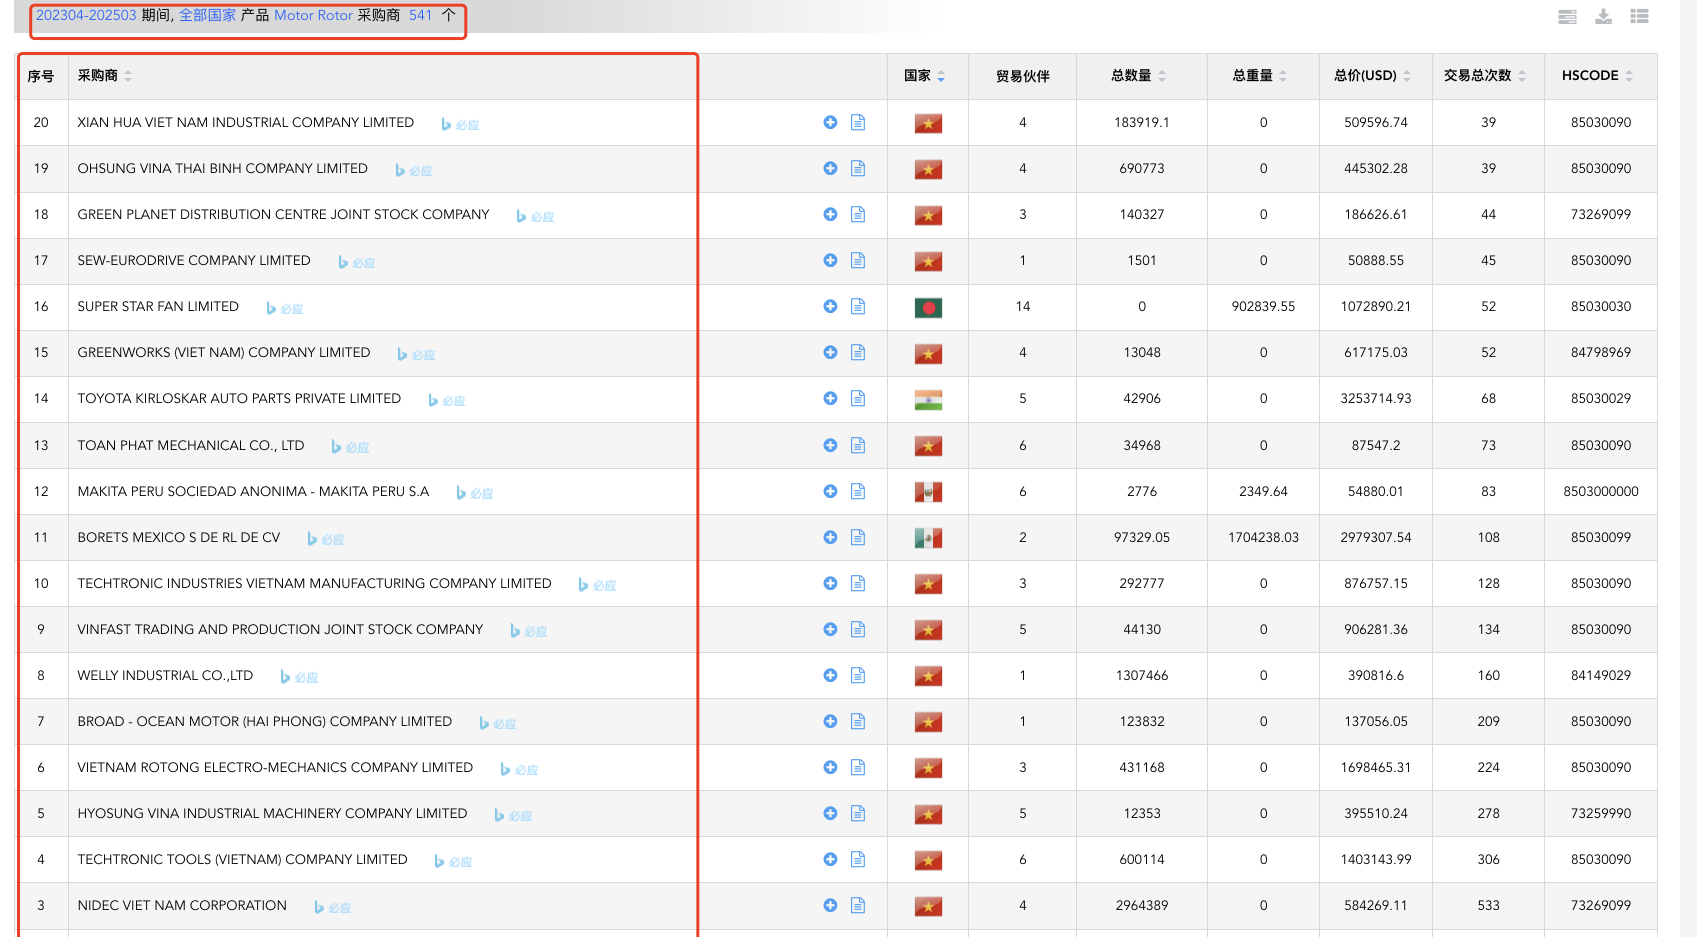The width and height of the screenshot is (1697, 937).
Task: Click Bing icon next to WELLY INDUSTRIAL CO.,LTD
Action: (285, 677)
